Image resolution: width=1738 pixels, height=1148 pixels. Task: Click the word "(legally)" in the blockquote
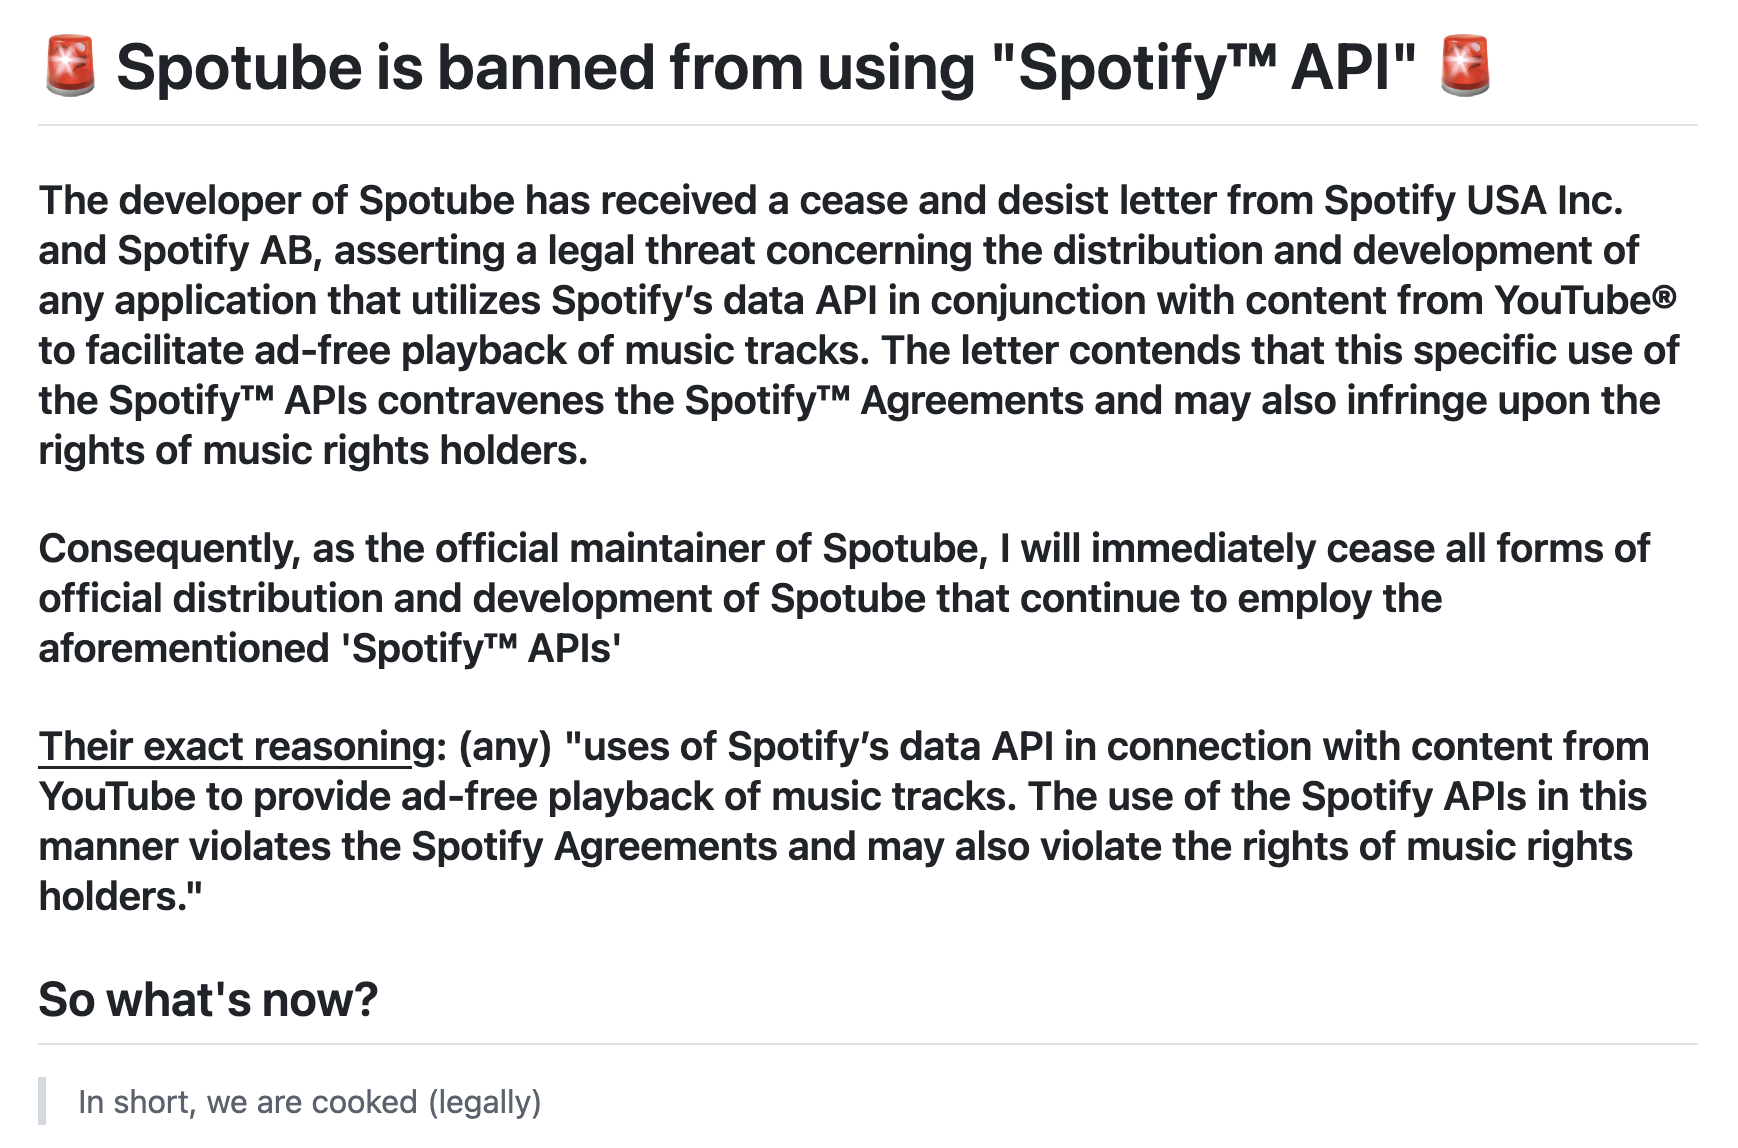485,1102
